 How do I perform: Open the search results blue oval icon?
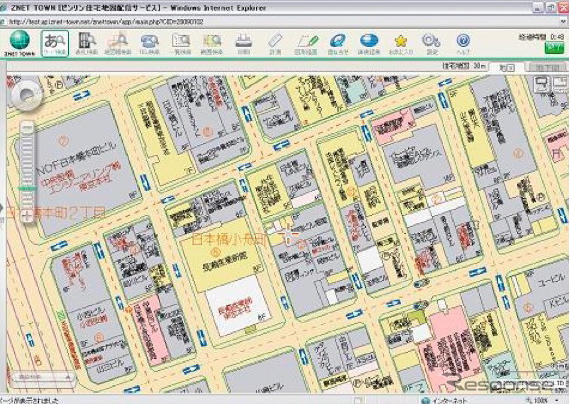tap(369, 44)
